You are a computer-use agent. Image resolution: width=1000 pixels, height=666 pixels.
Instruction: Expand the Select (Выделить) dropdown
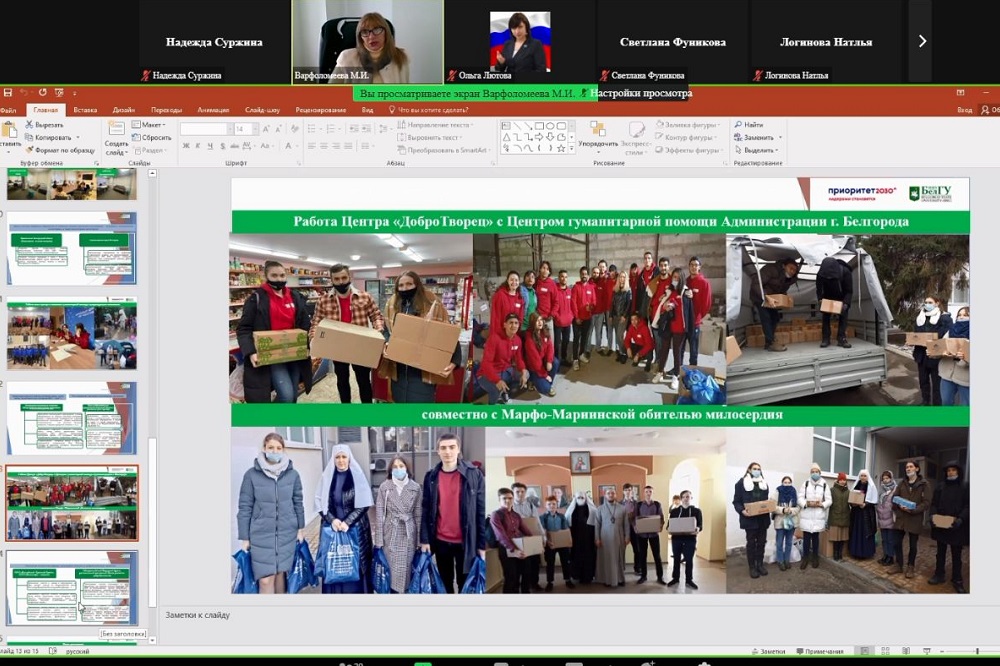pos(759,149)
